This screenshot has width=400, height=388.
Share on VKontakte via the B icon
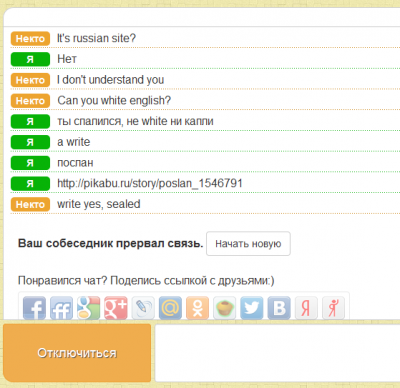pos(279,308)
